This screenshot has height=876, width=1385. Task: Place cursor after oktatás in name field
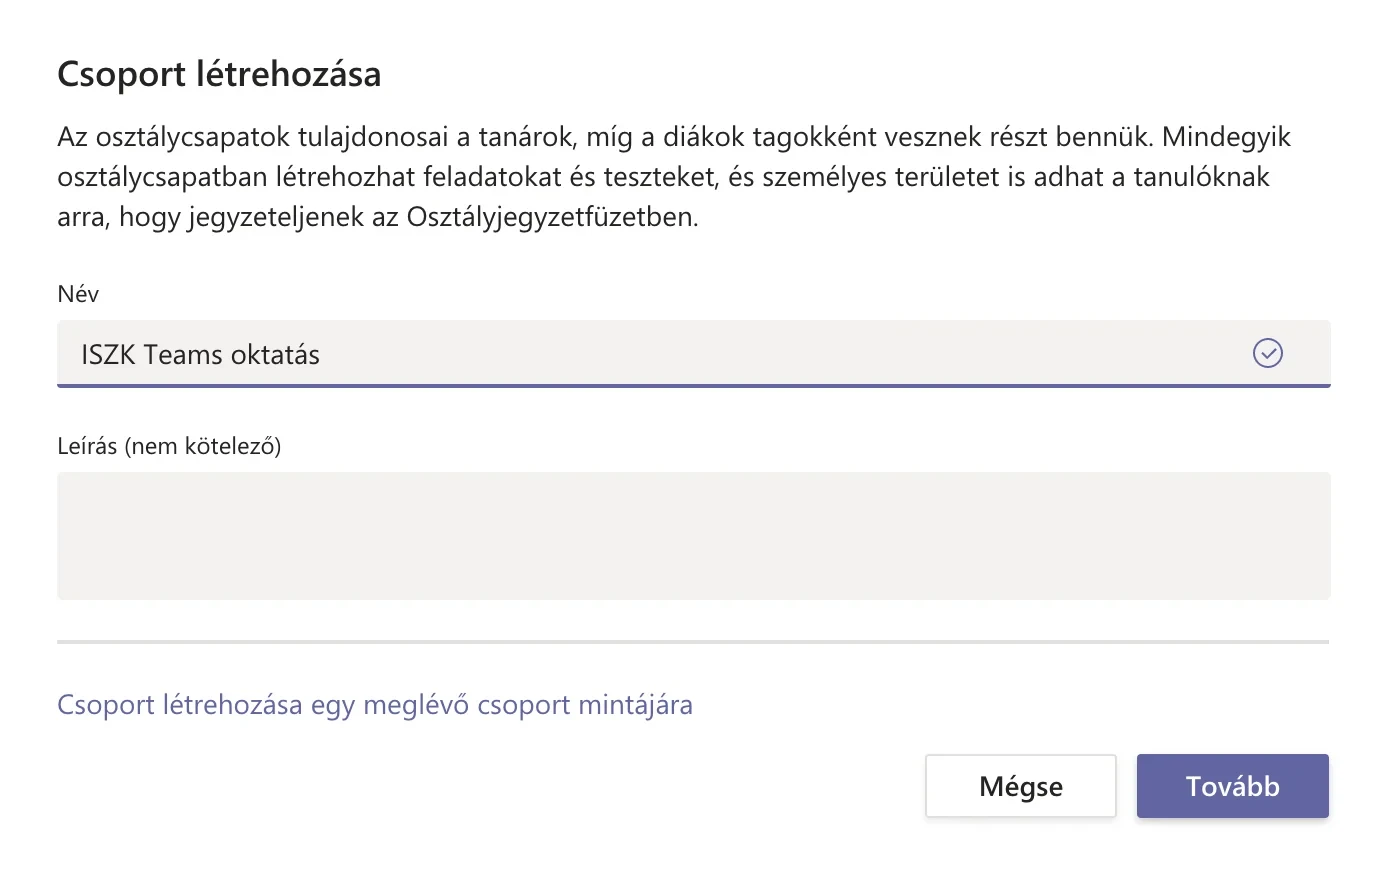[x=322, y=355]
